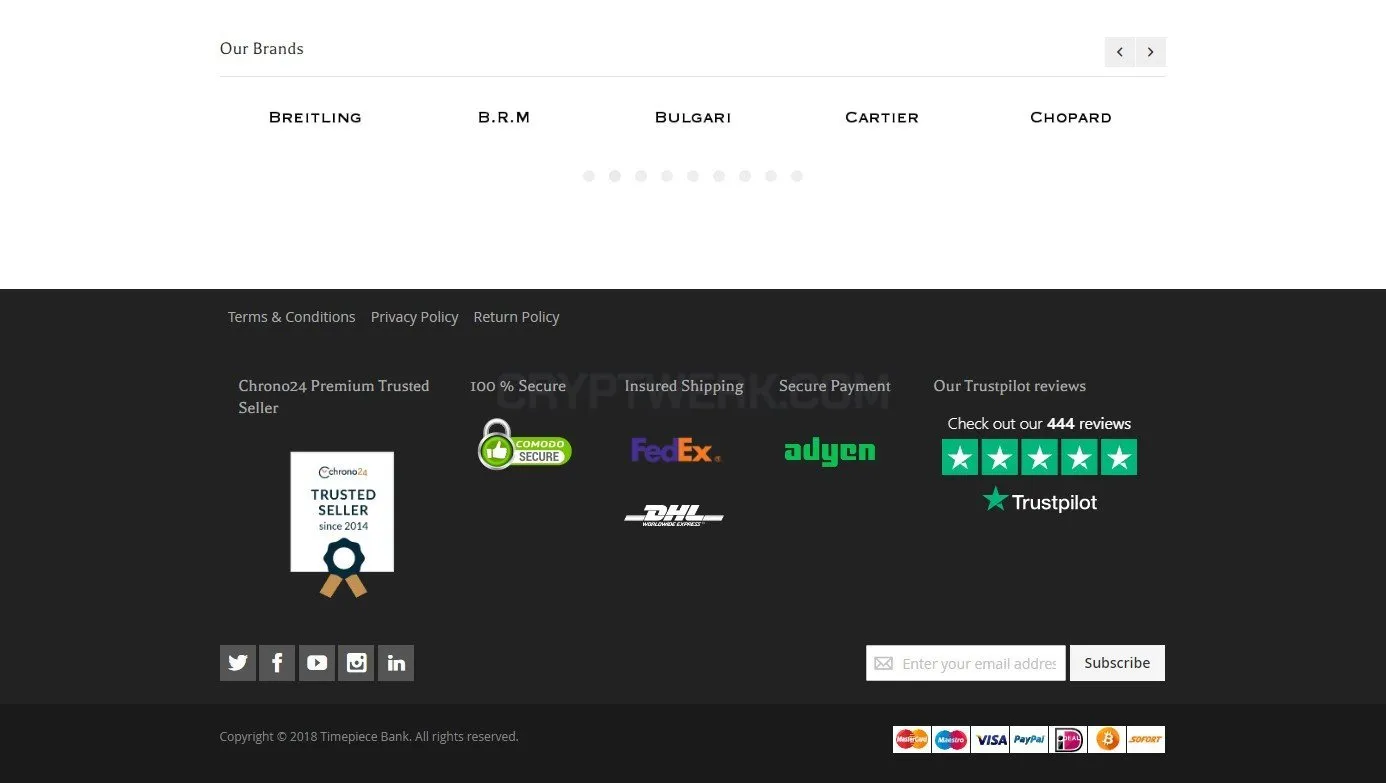Click the Visa payment icon

point(990,739)
